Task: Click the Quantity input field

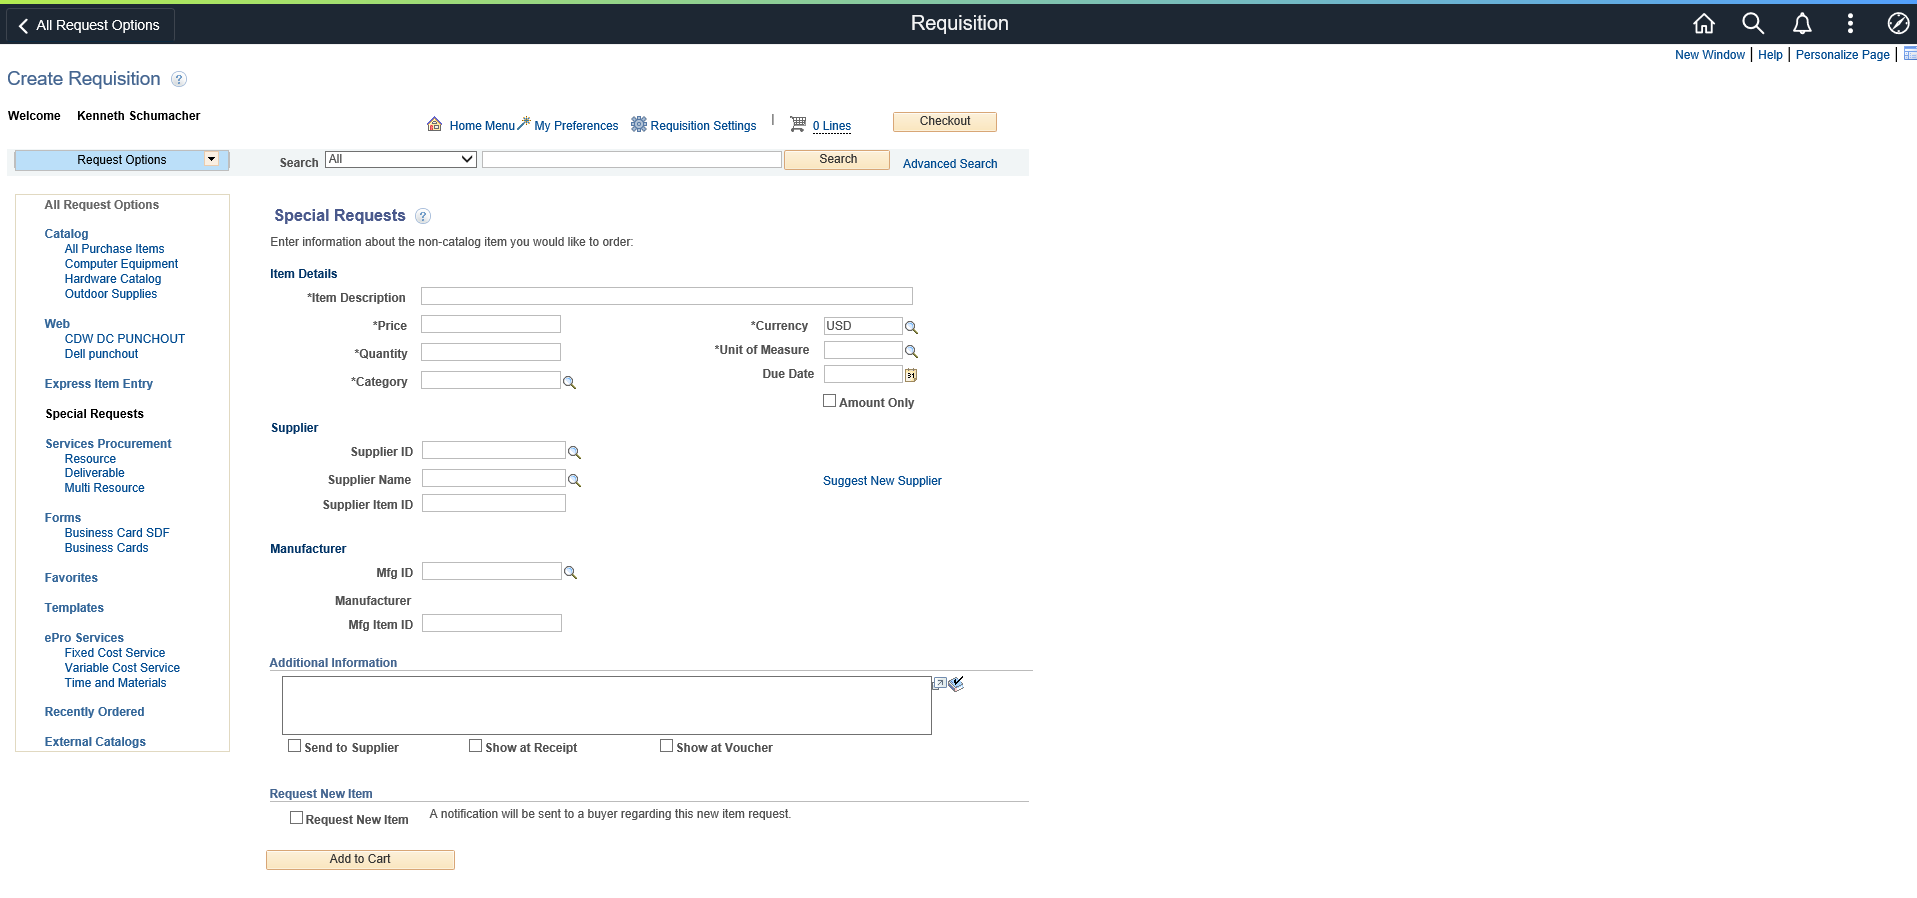Action: pyautogui.click(x=491, y=352)
